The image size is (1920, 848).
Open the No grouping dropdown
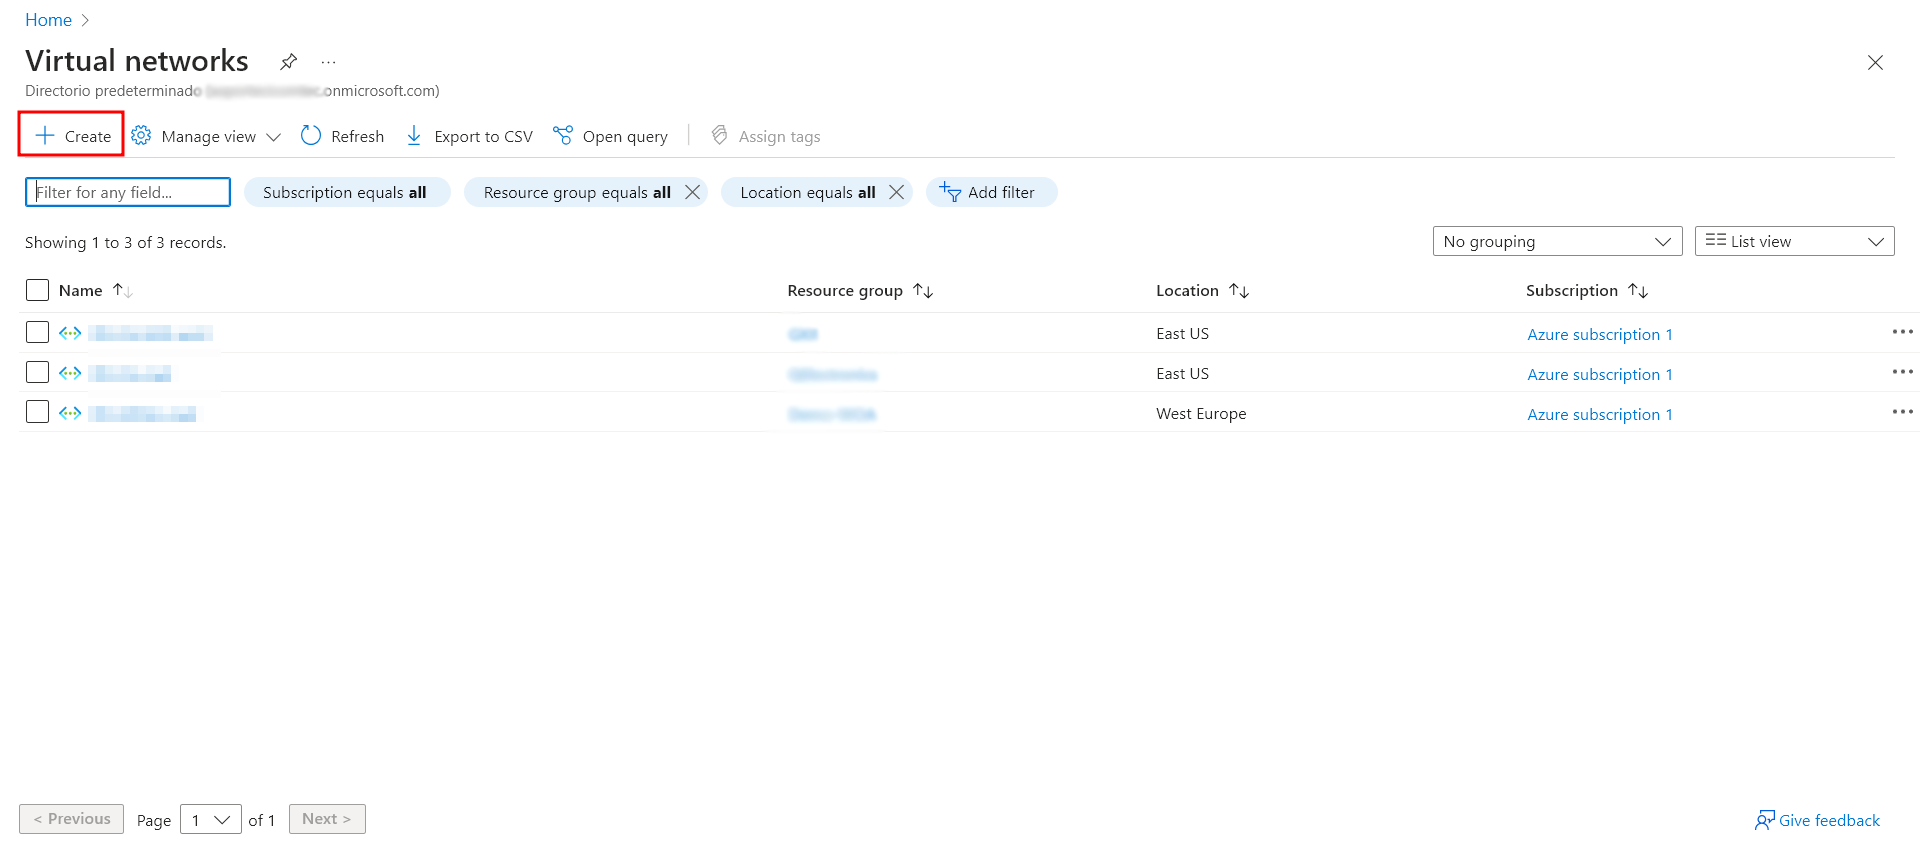tap(1556, 241)
